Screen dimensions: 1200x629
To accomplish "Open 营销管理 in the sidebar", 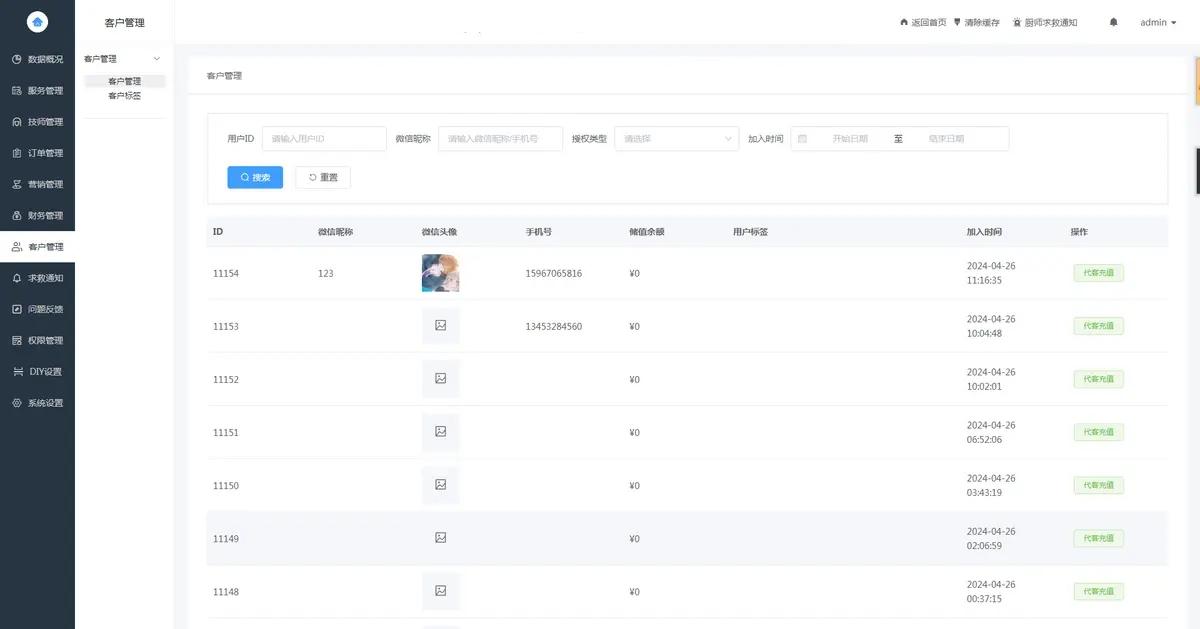I will 37,184.
